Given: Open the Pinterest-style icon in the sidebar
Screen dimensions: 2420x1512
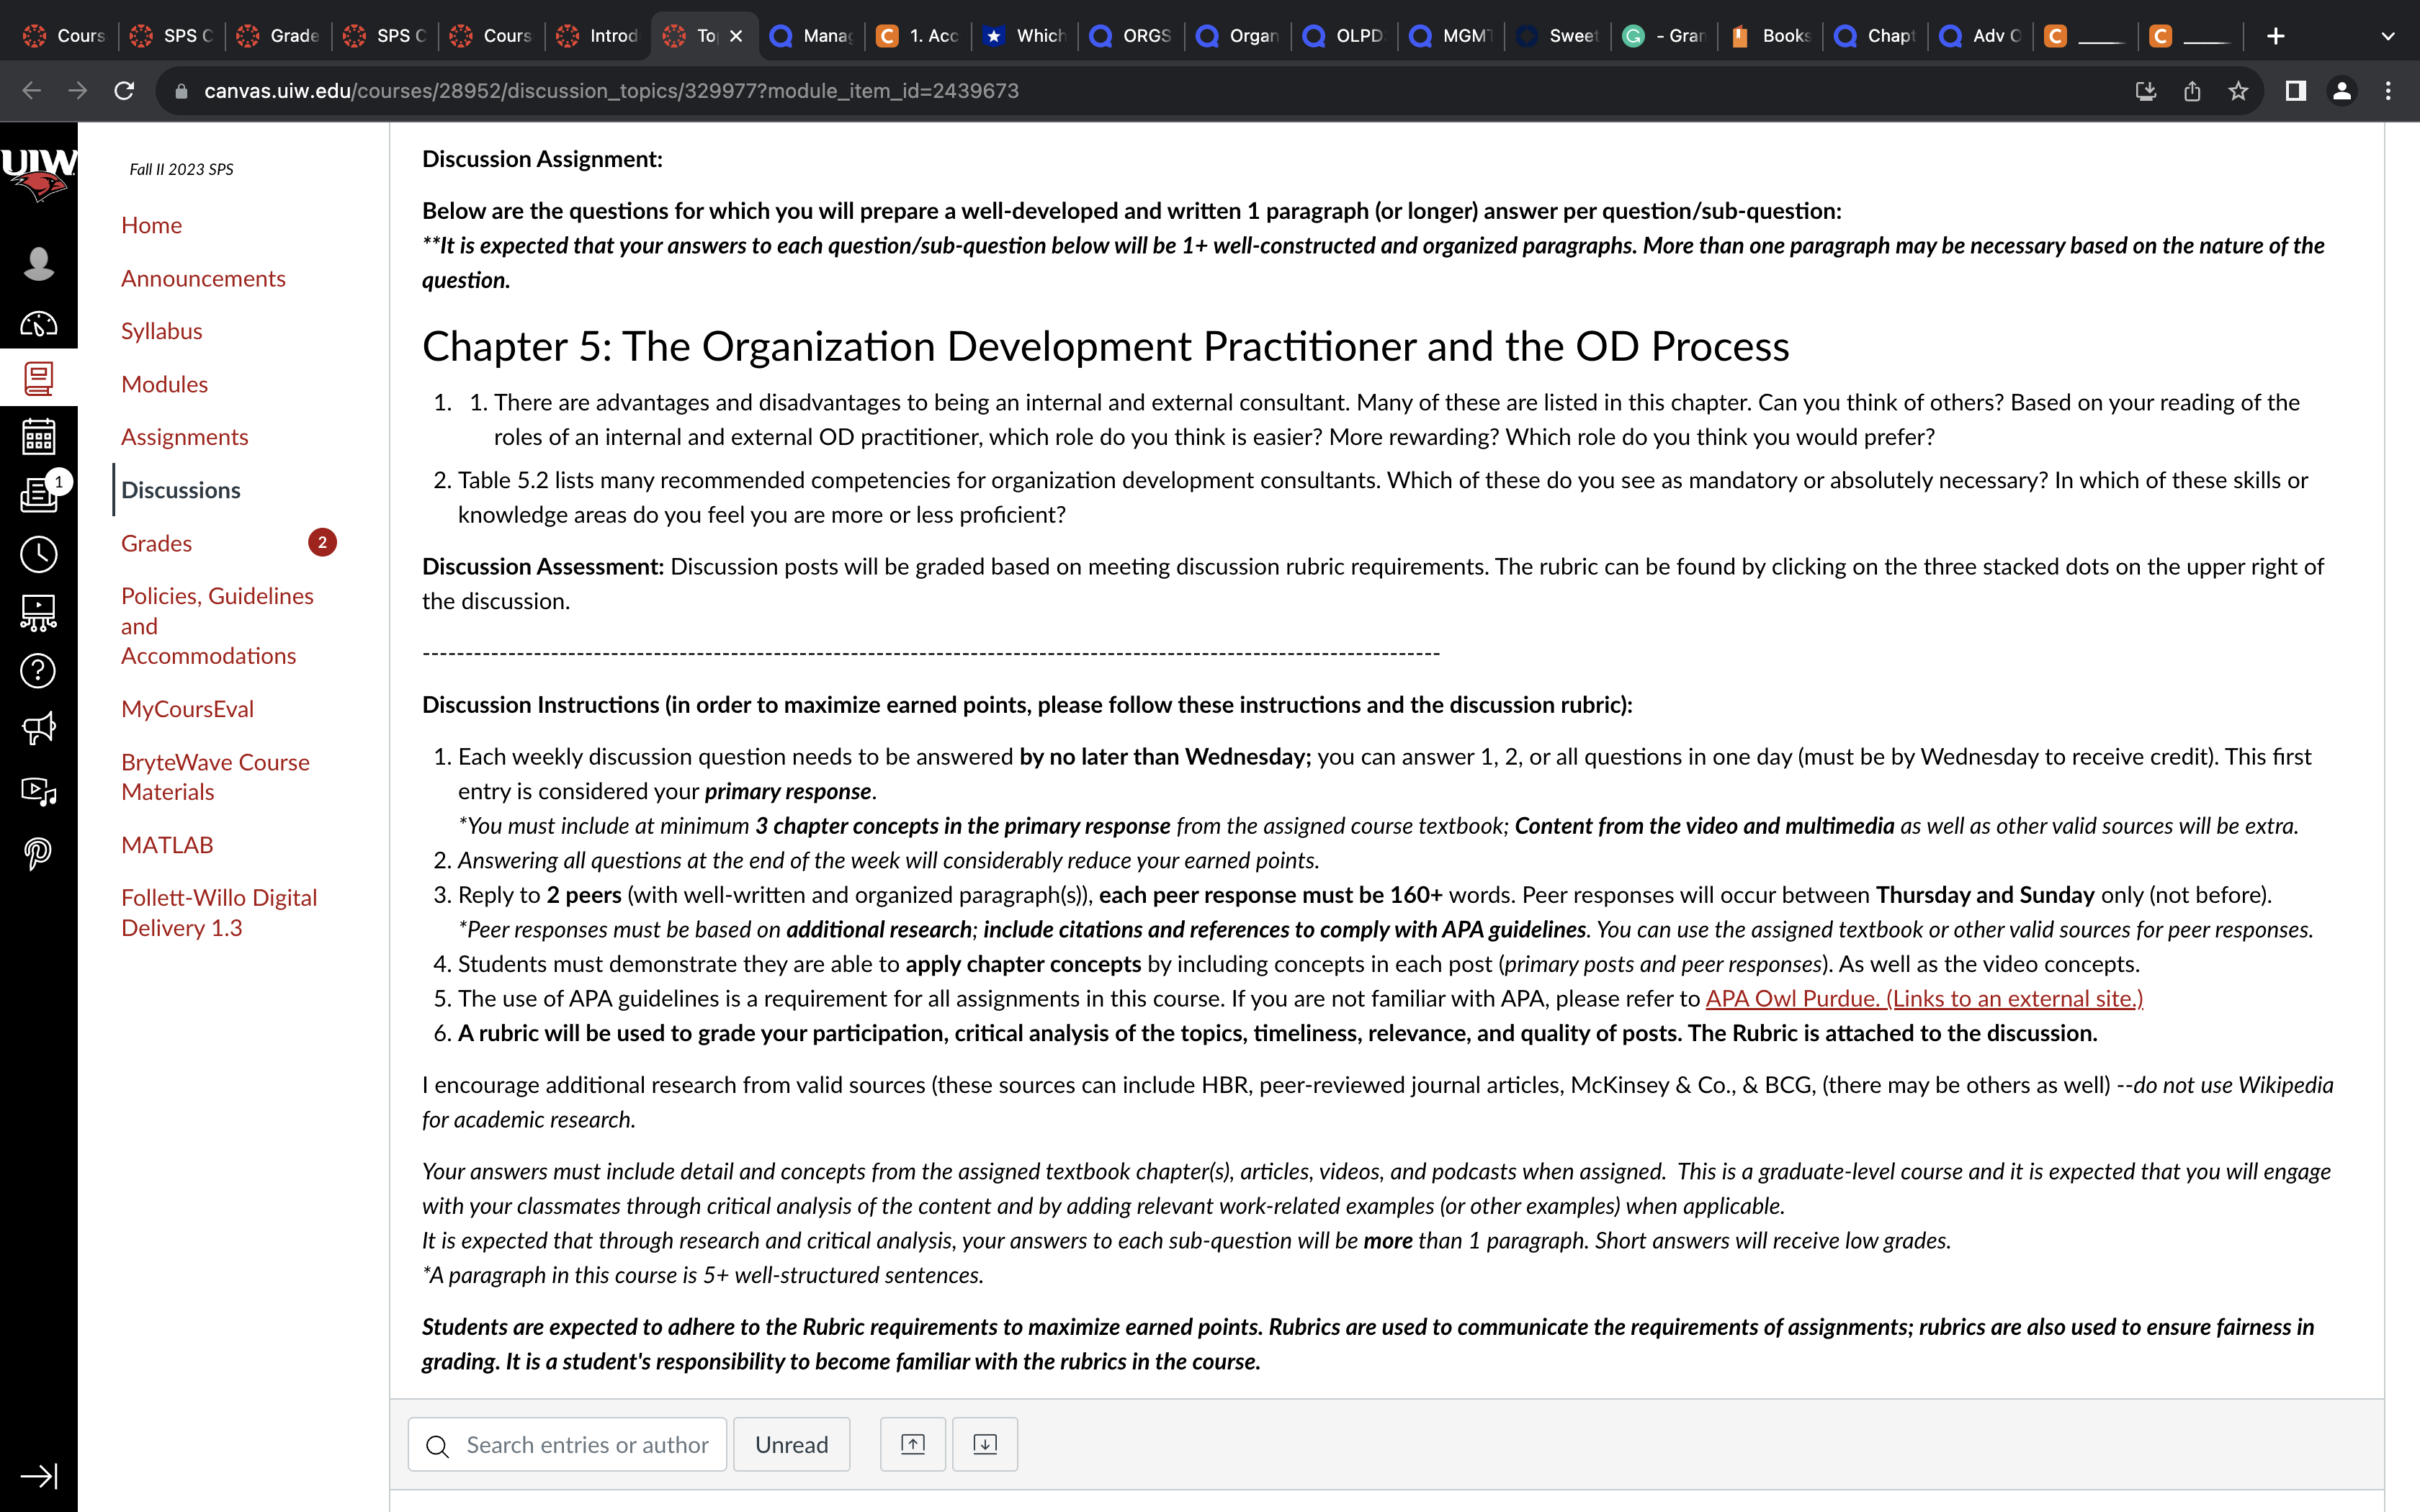Looking at the screenshot, I should [x=38, y=853].
